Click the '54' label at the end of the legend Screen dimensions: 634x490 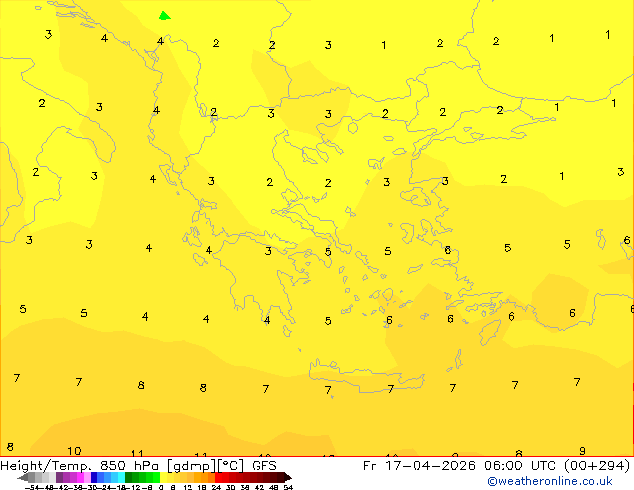click(x=288, y=487)
